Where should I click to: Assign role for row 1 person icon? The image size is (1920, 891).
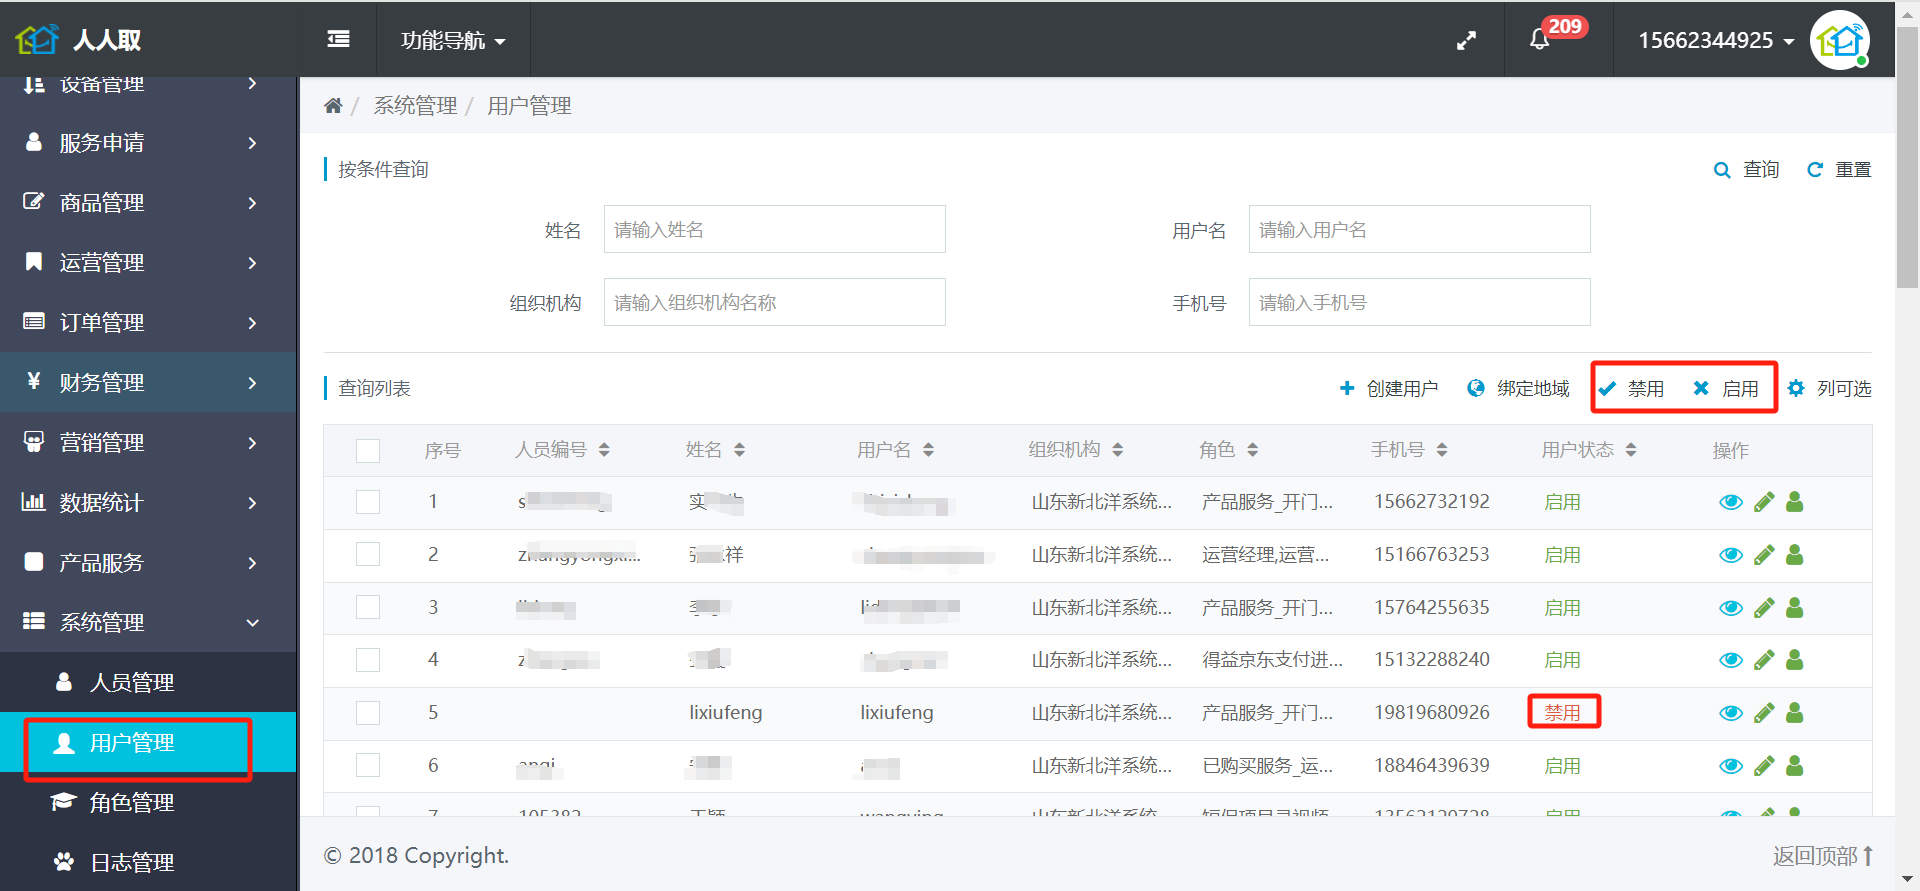[1795, 502]
